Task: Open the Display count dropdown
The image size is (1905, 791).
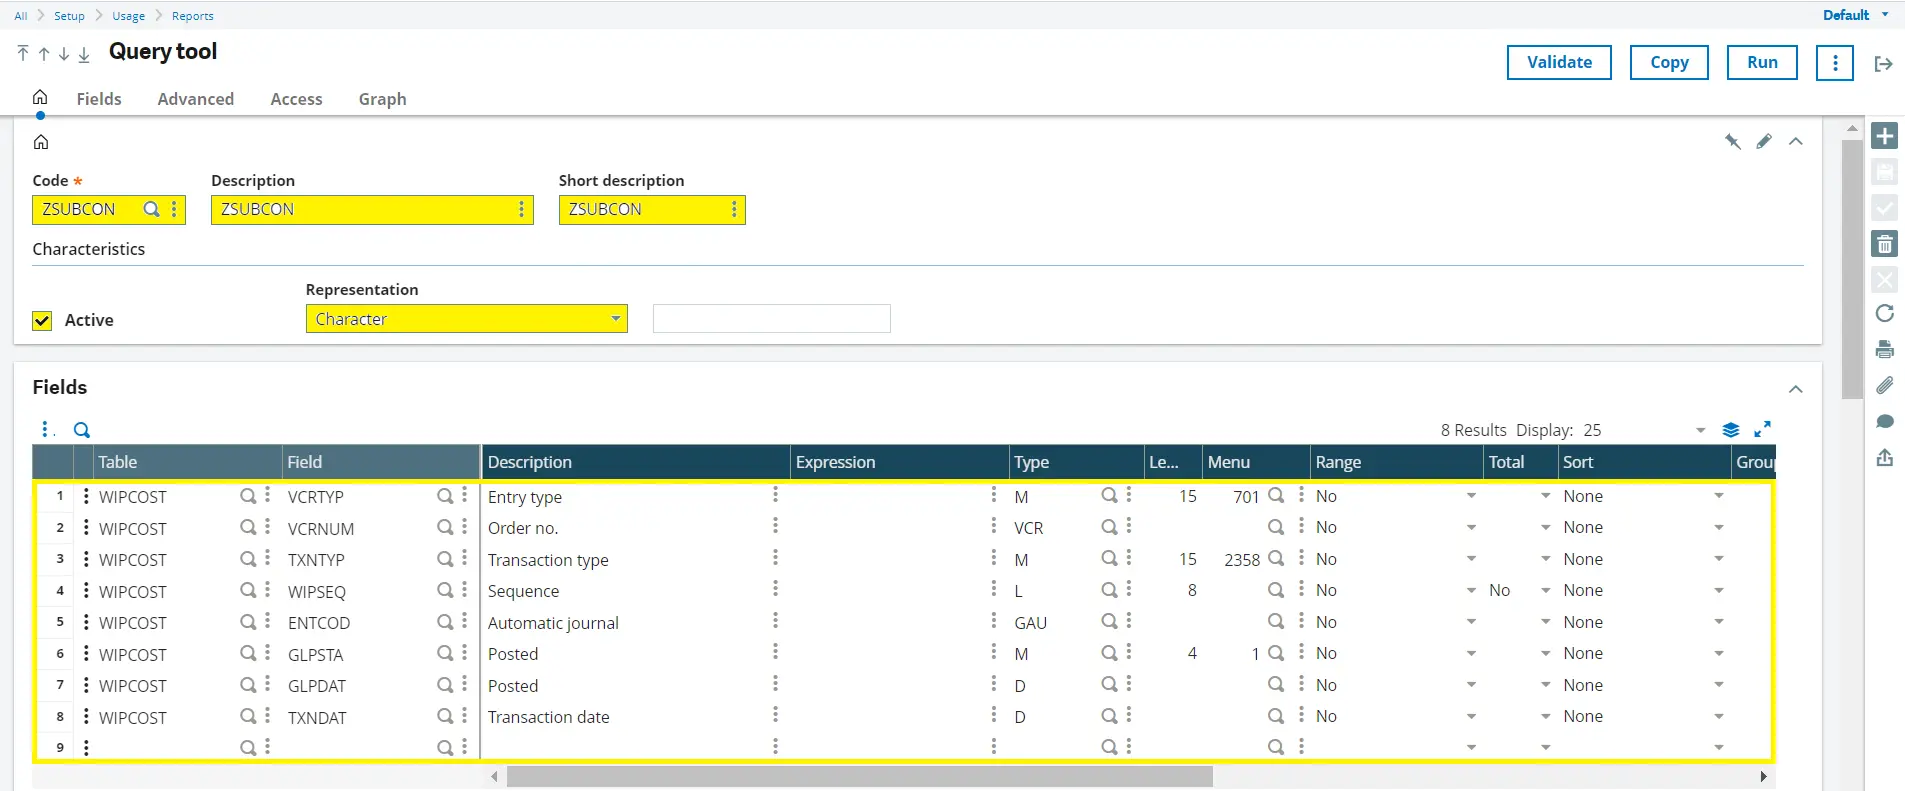Action: 1701,430
